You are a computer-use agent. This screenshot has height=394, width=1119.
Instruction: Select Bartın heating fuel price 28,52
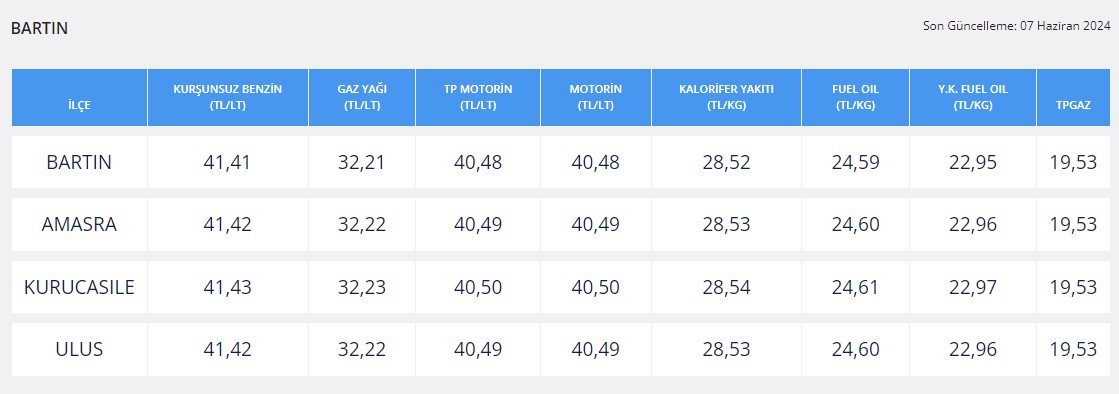coord(726,162)
